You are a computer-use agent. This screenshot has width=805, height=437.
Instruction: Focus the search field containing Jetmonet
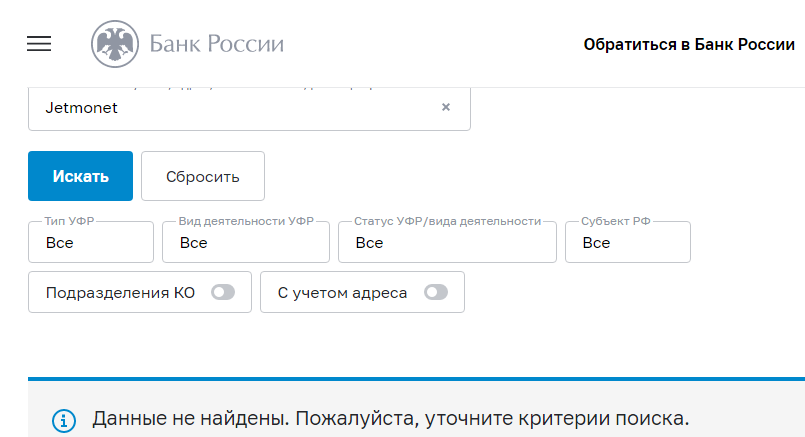[x=250, y=108]
